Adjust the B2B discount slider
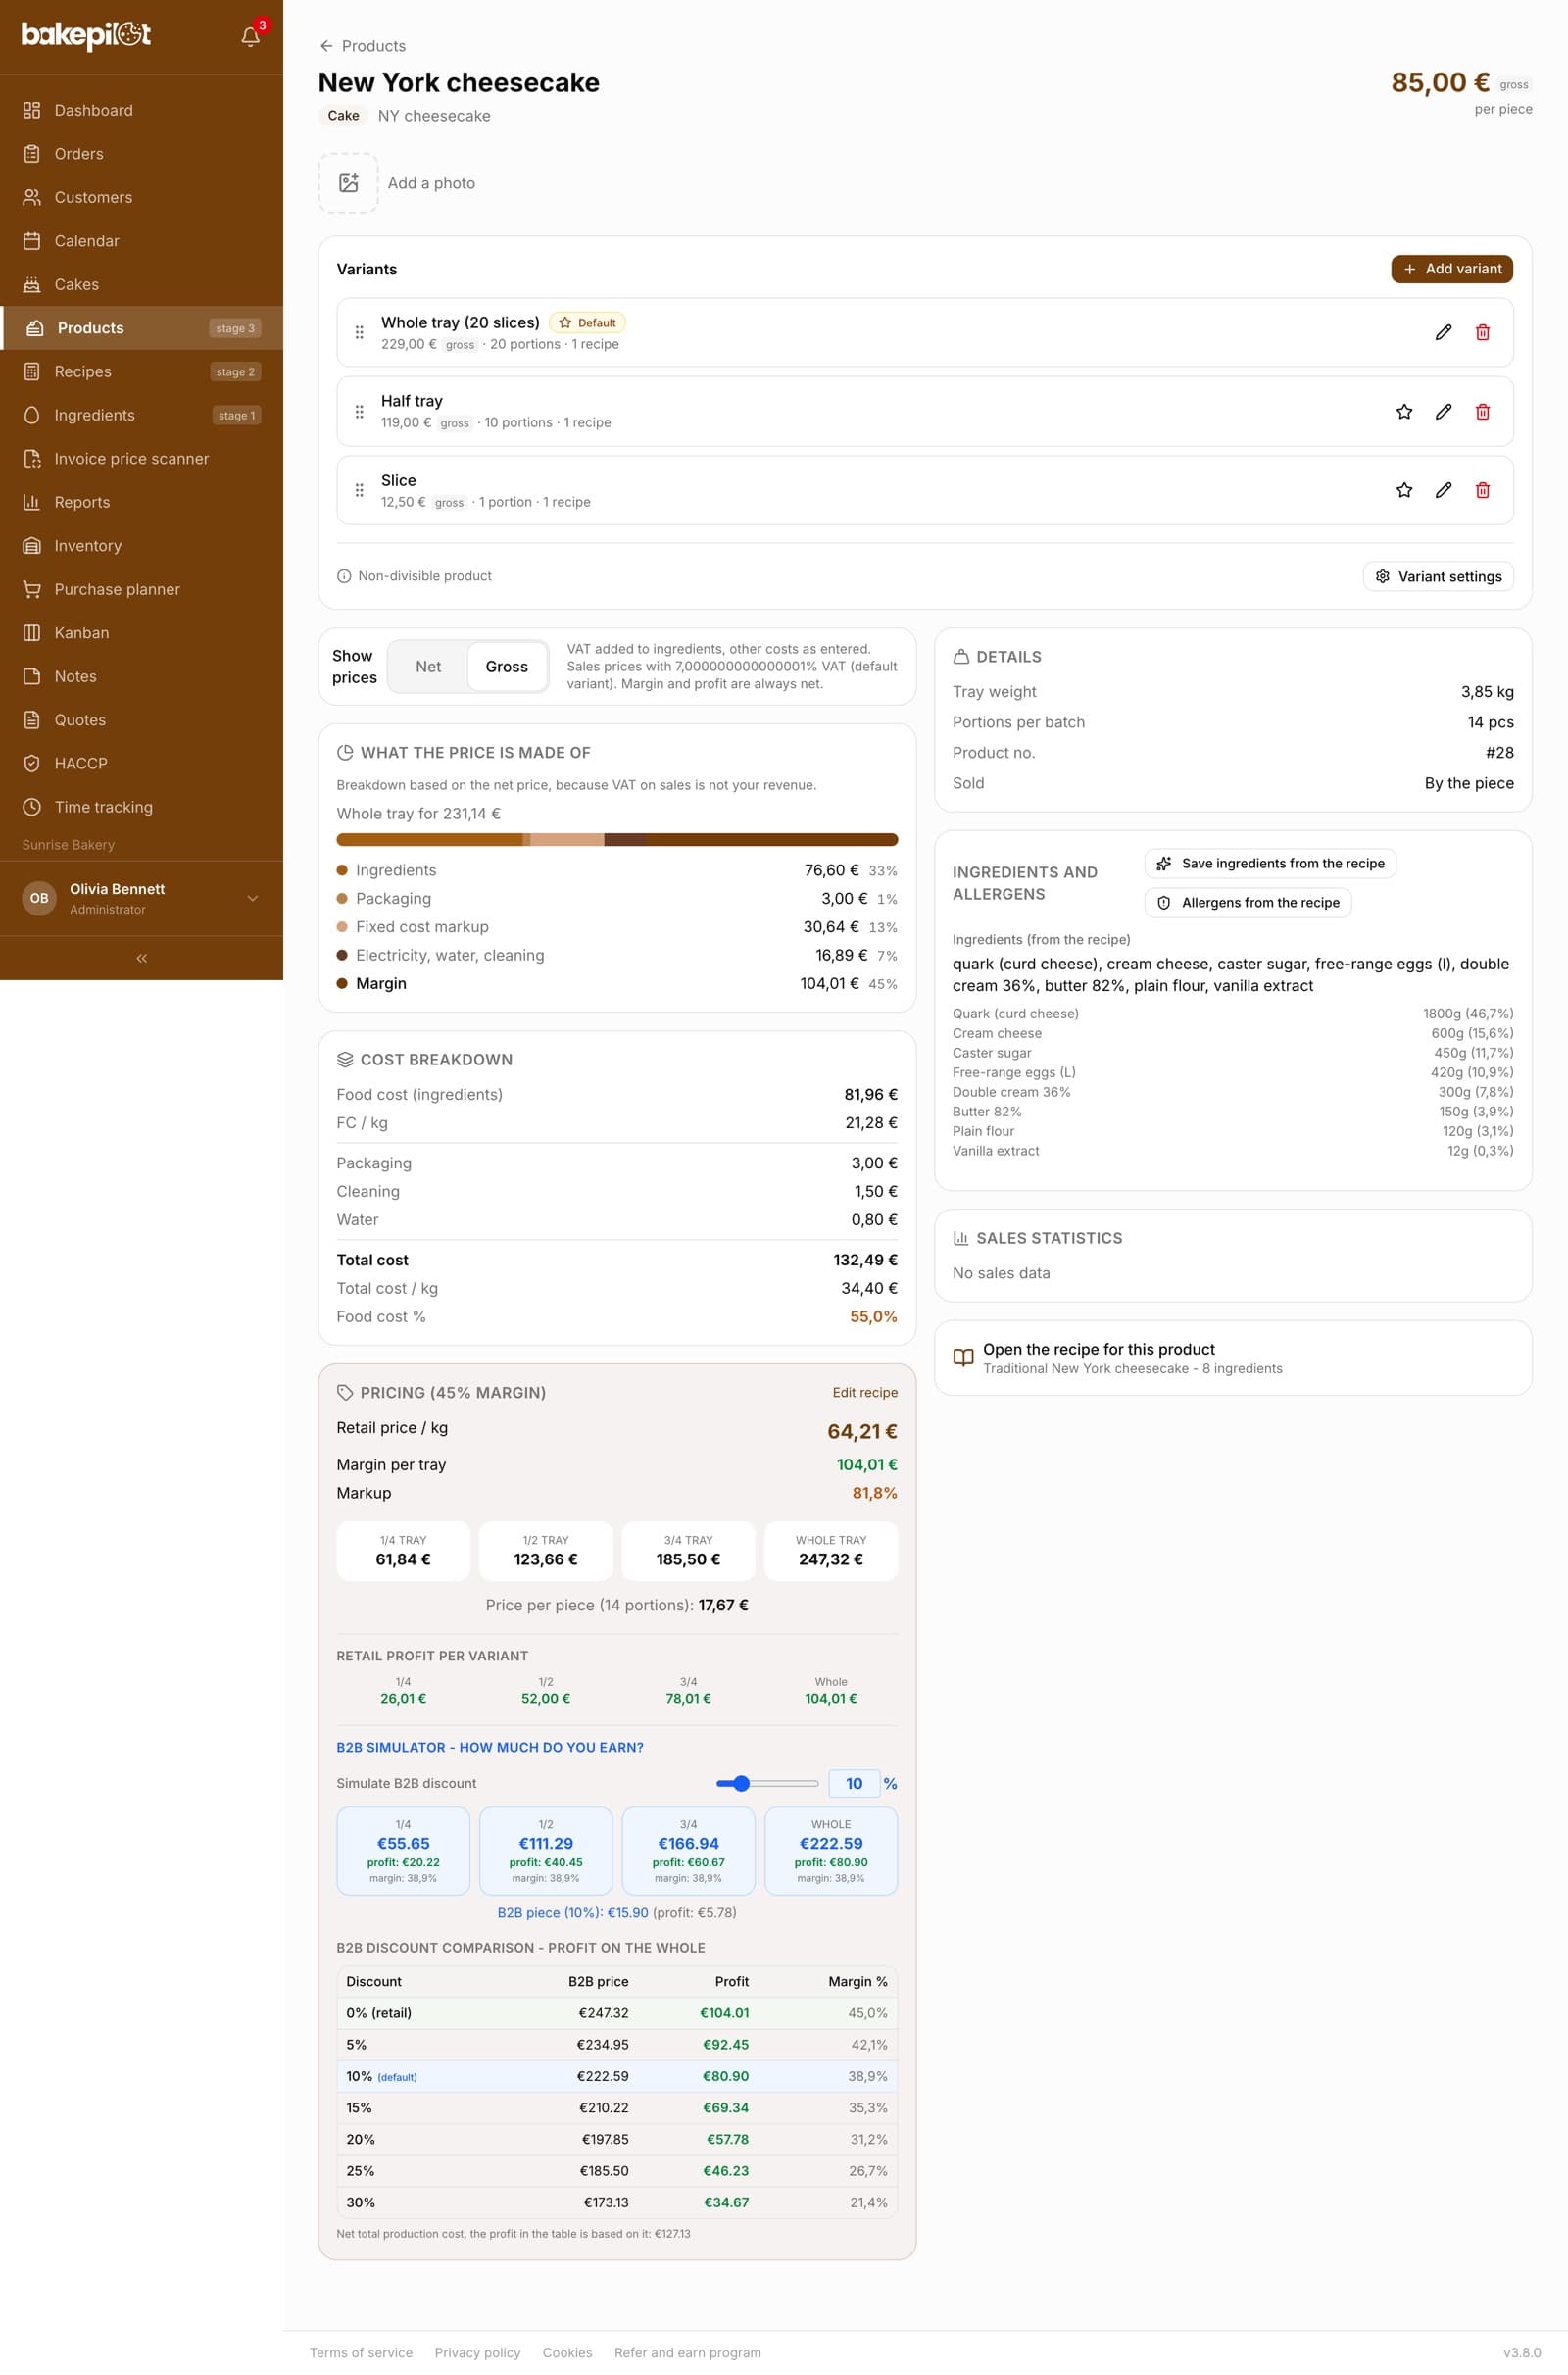 [x=767, y=1783]
